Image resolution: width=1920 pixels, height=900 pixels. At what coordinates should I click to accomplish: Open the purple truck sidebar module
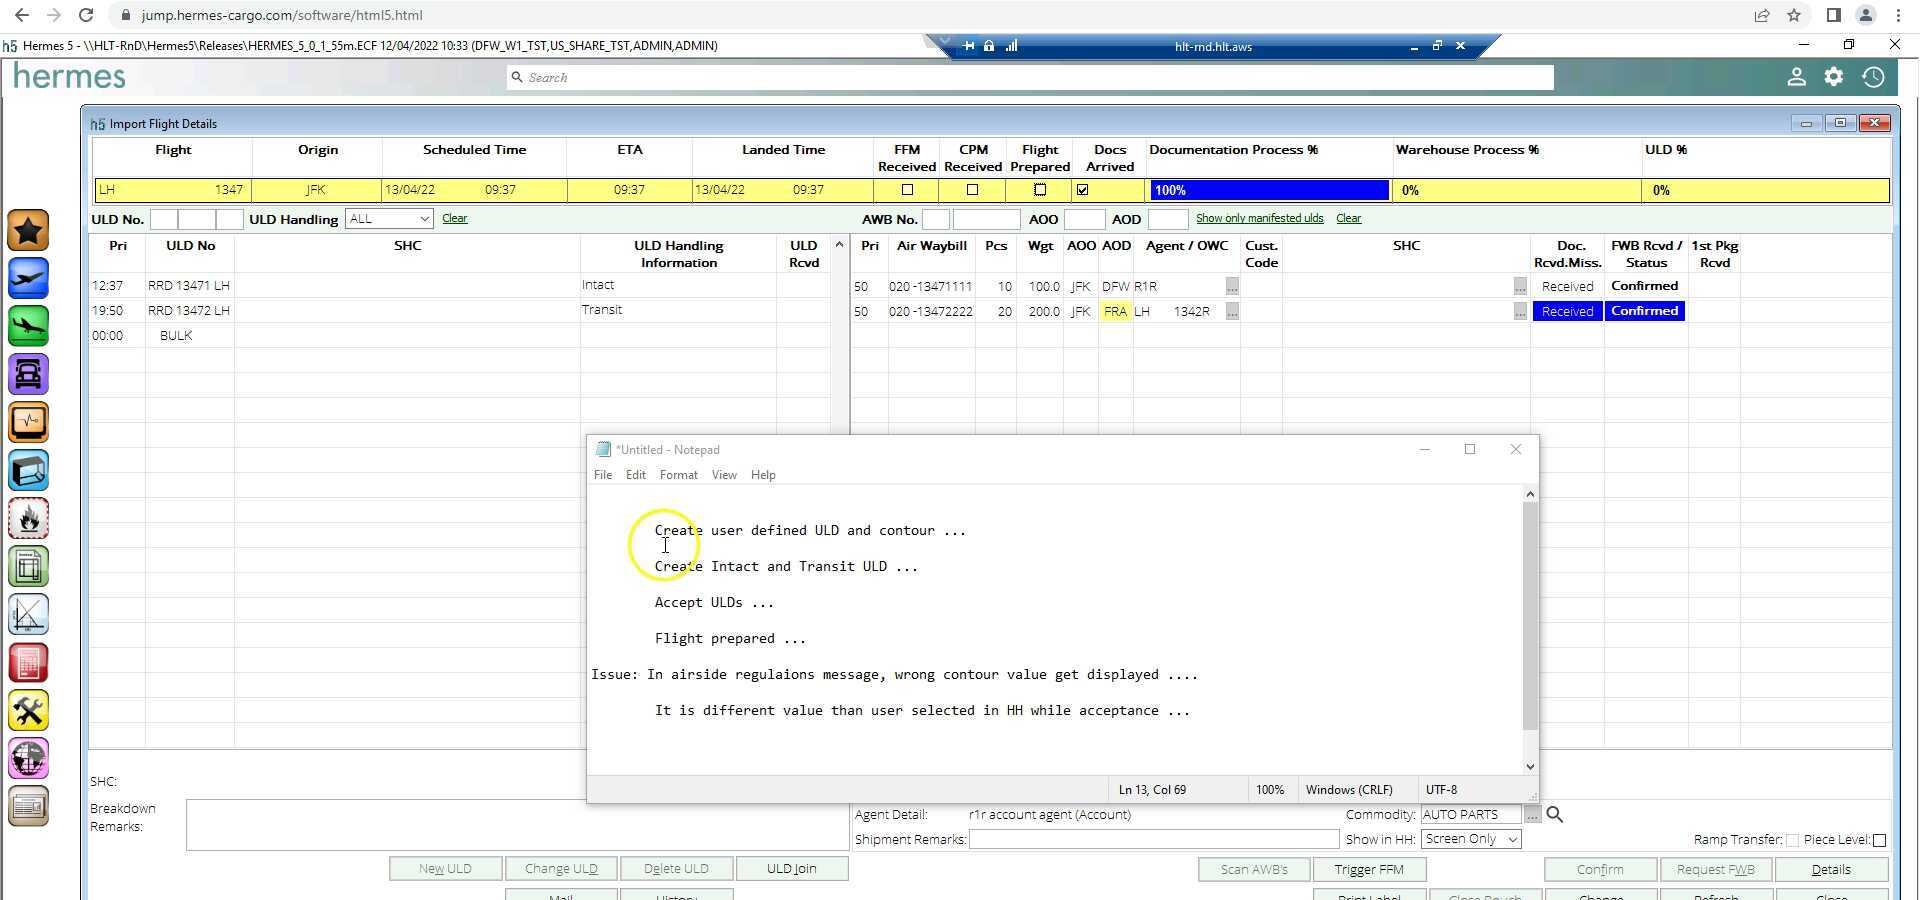[28, 375]
